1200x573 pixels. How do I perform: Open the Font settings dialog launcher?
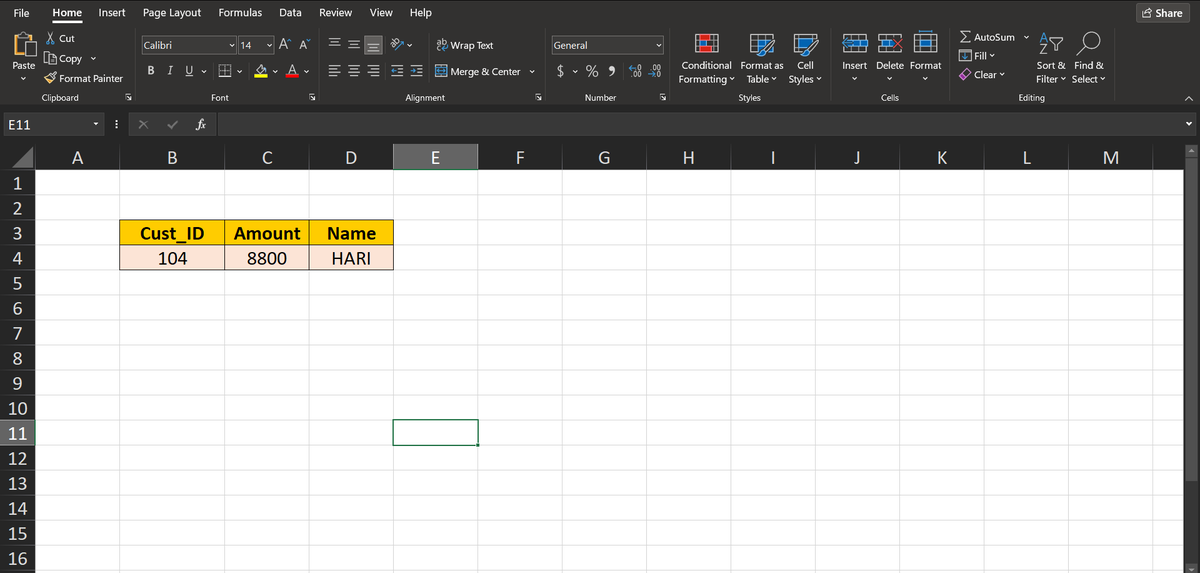tap(312, 98)
